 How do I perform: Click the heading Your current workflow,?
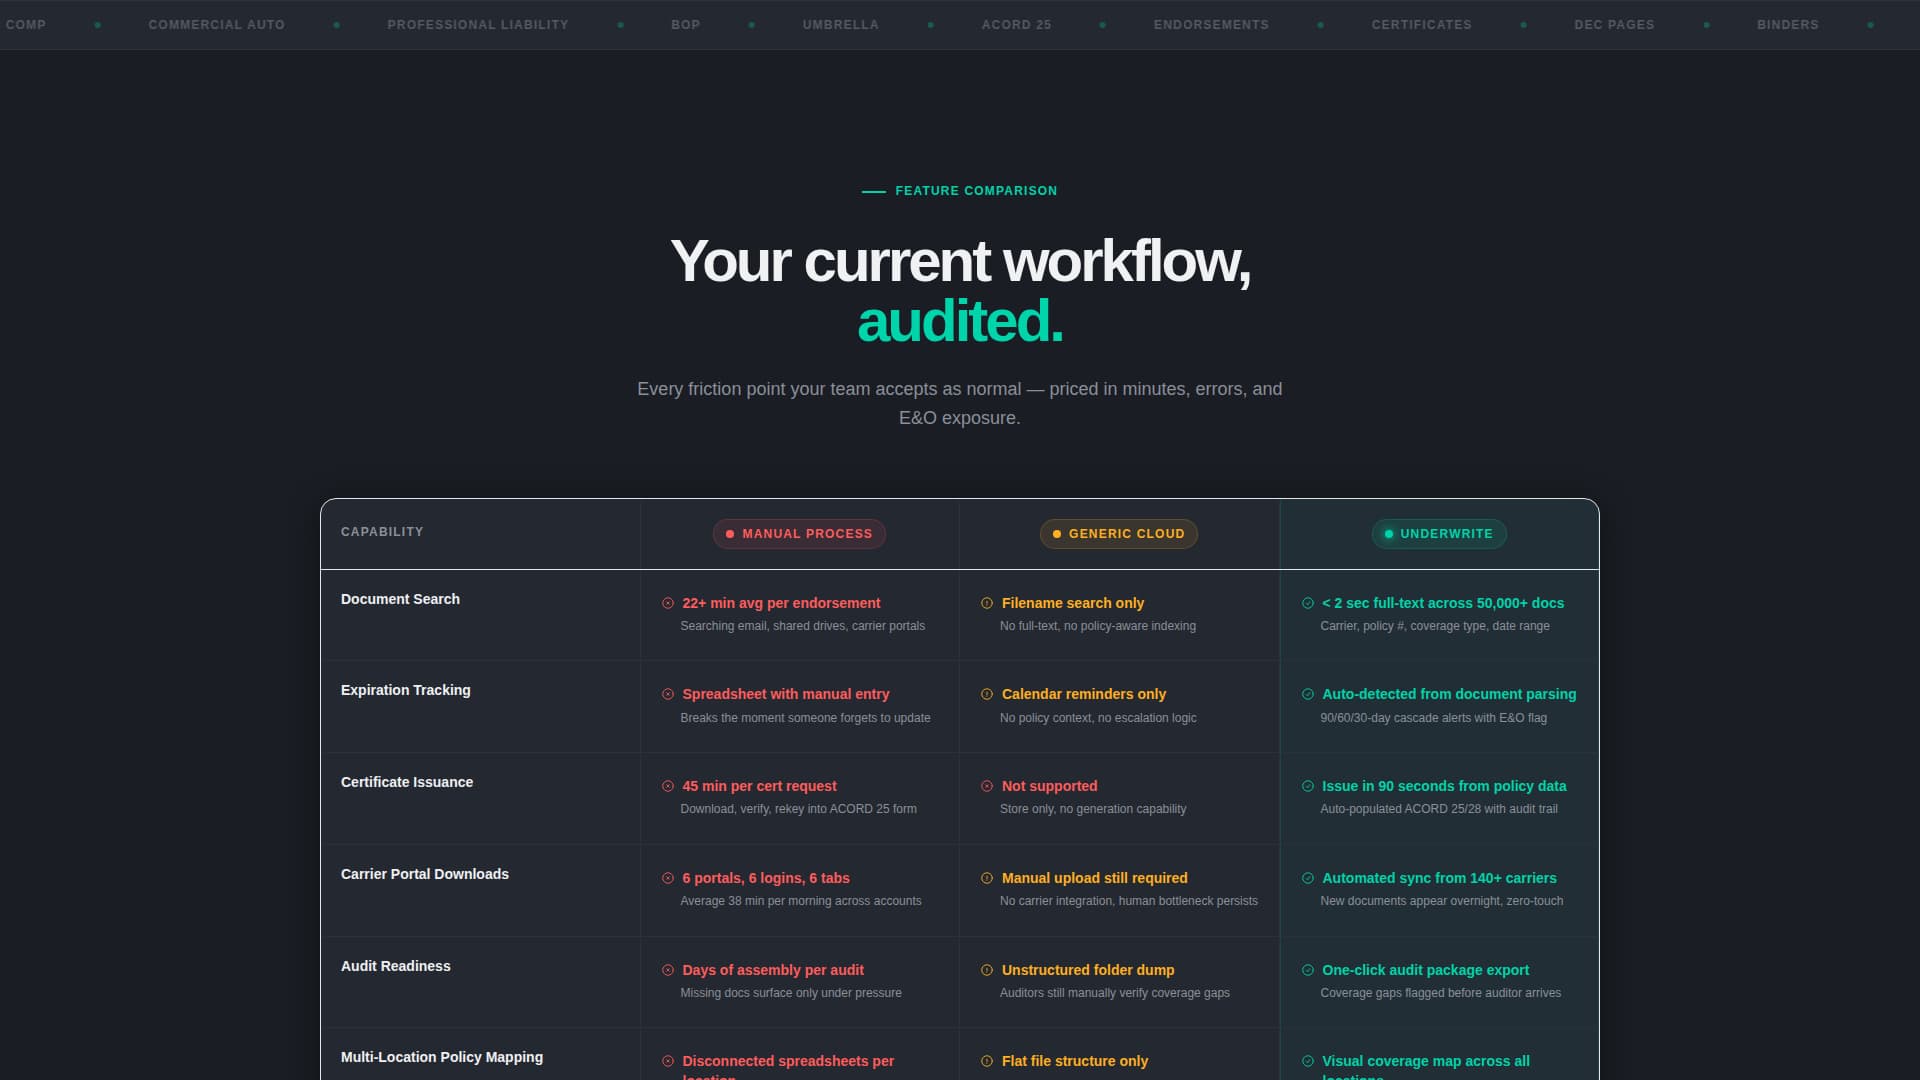coord(960,262)
